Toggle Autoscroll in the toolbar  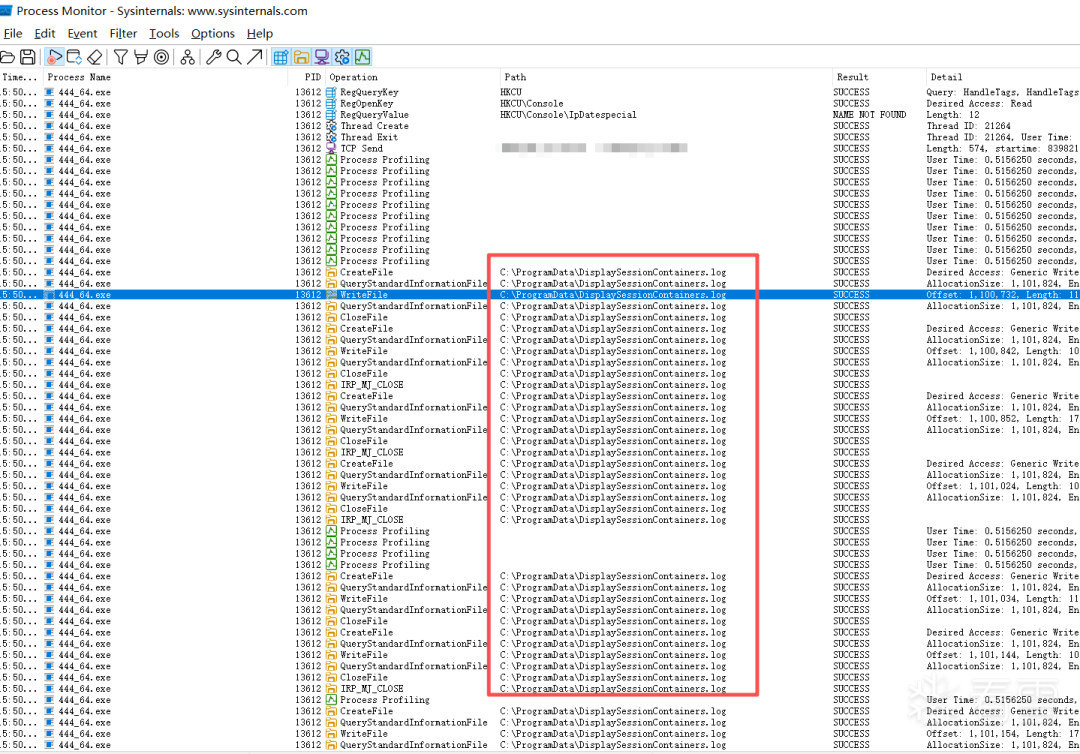(x=74, y=57)
